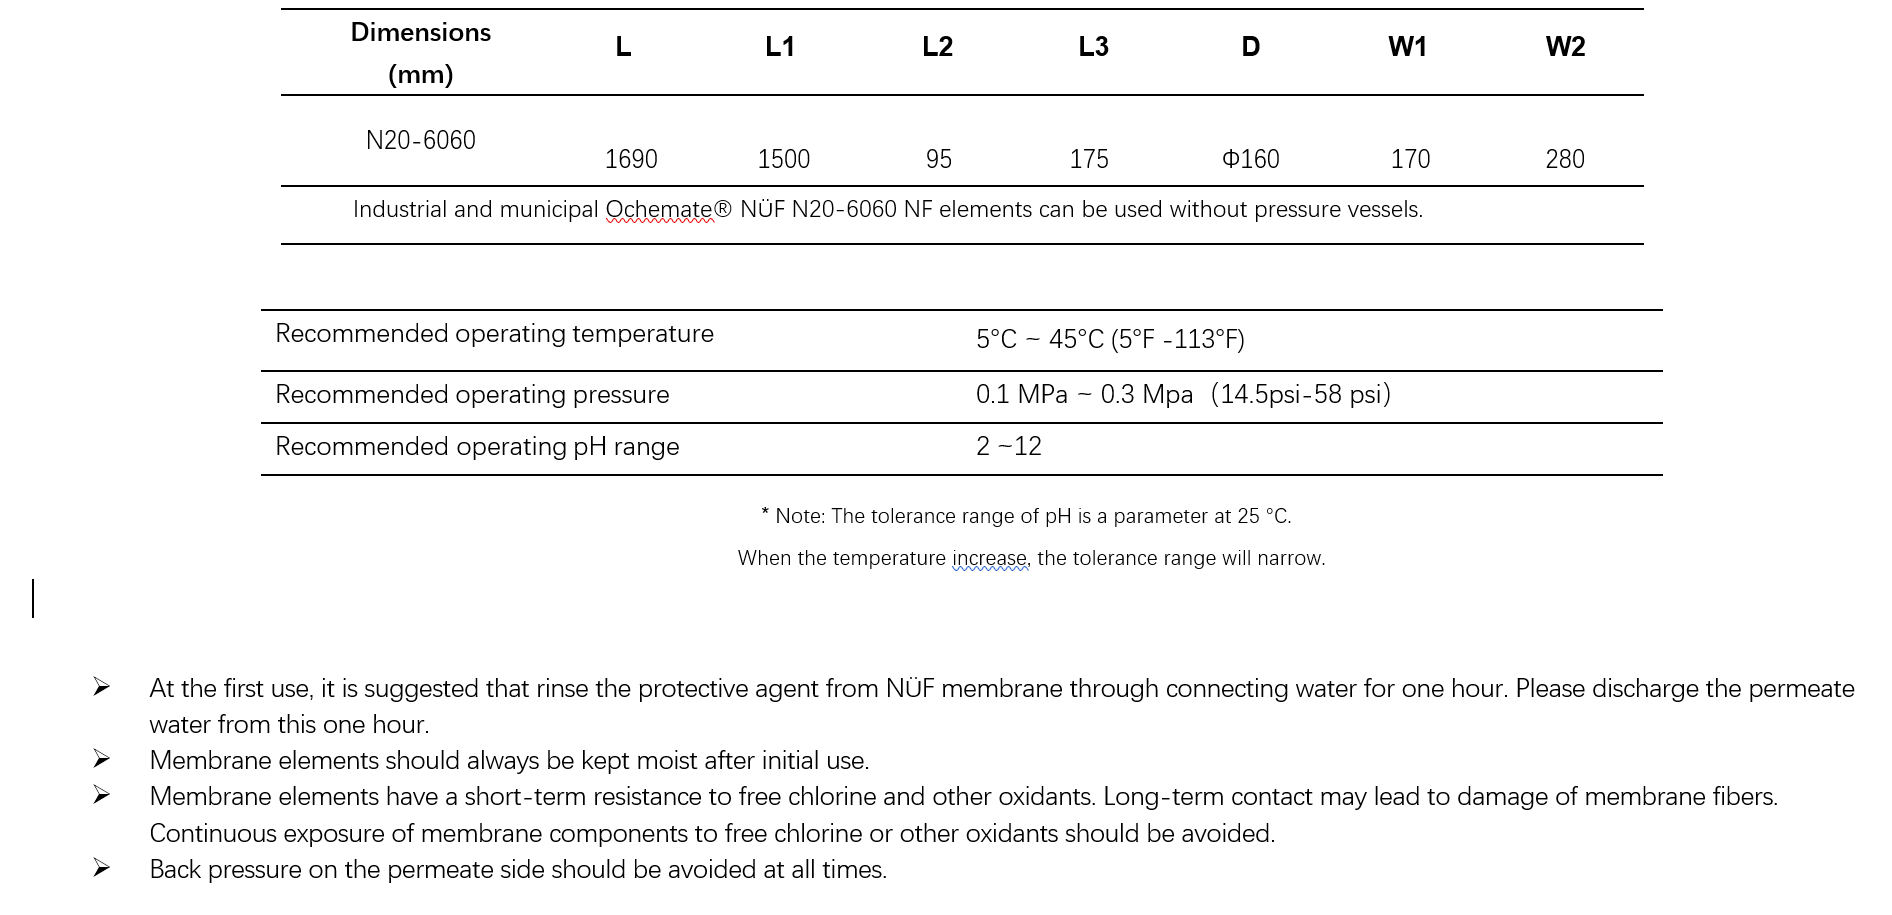Click the bullet arrow beside "Membrane elements should always"

pos(101,759)
